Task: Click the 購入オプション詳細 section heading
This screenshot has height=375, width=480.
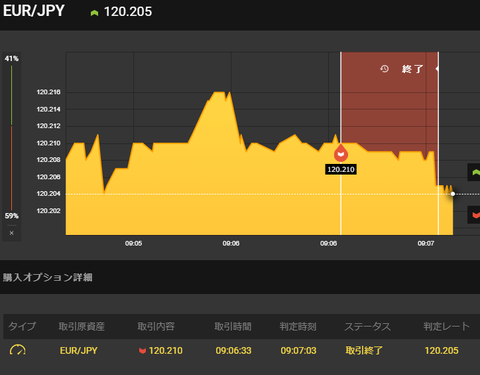Action: tap(48, 277)
